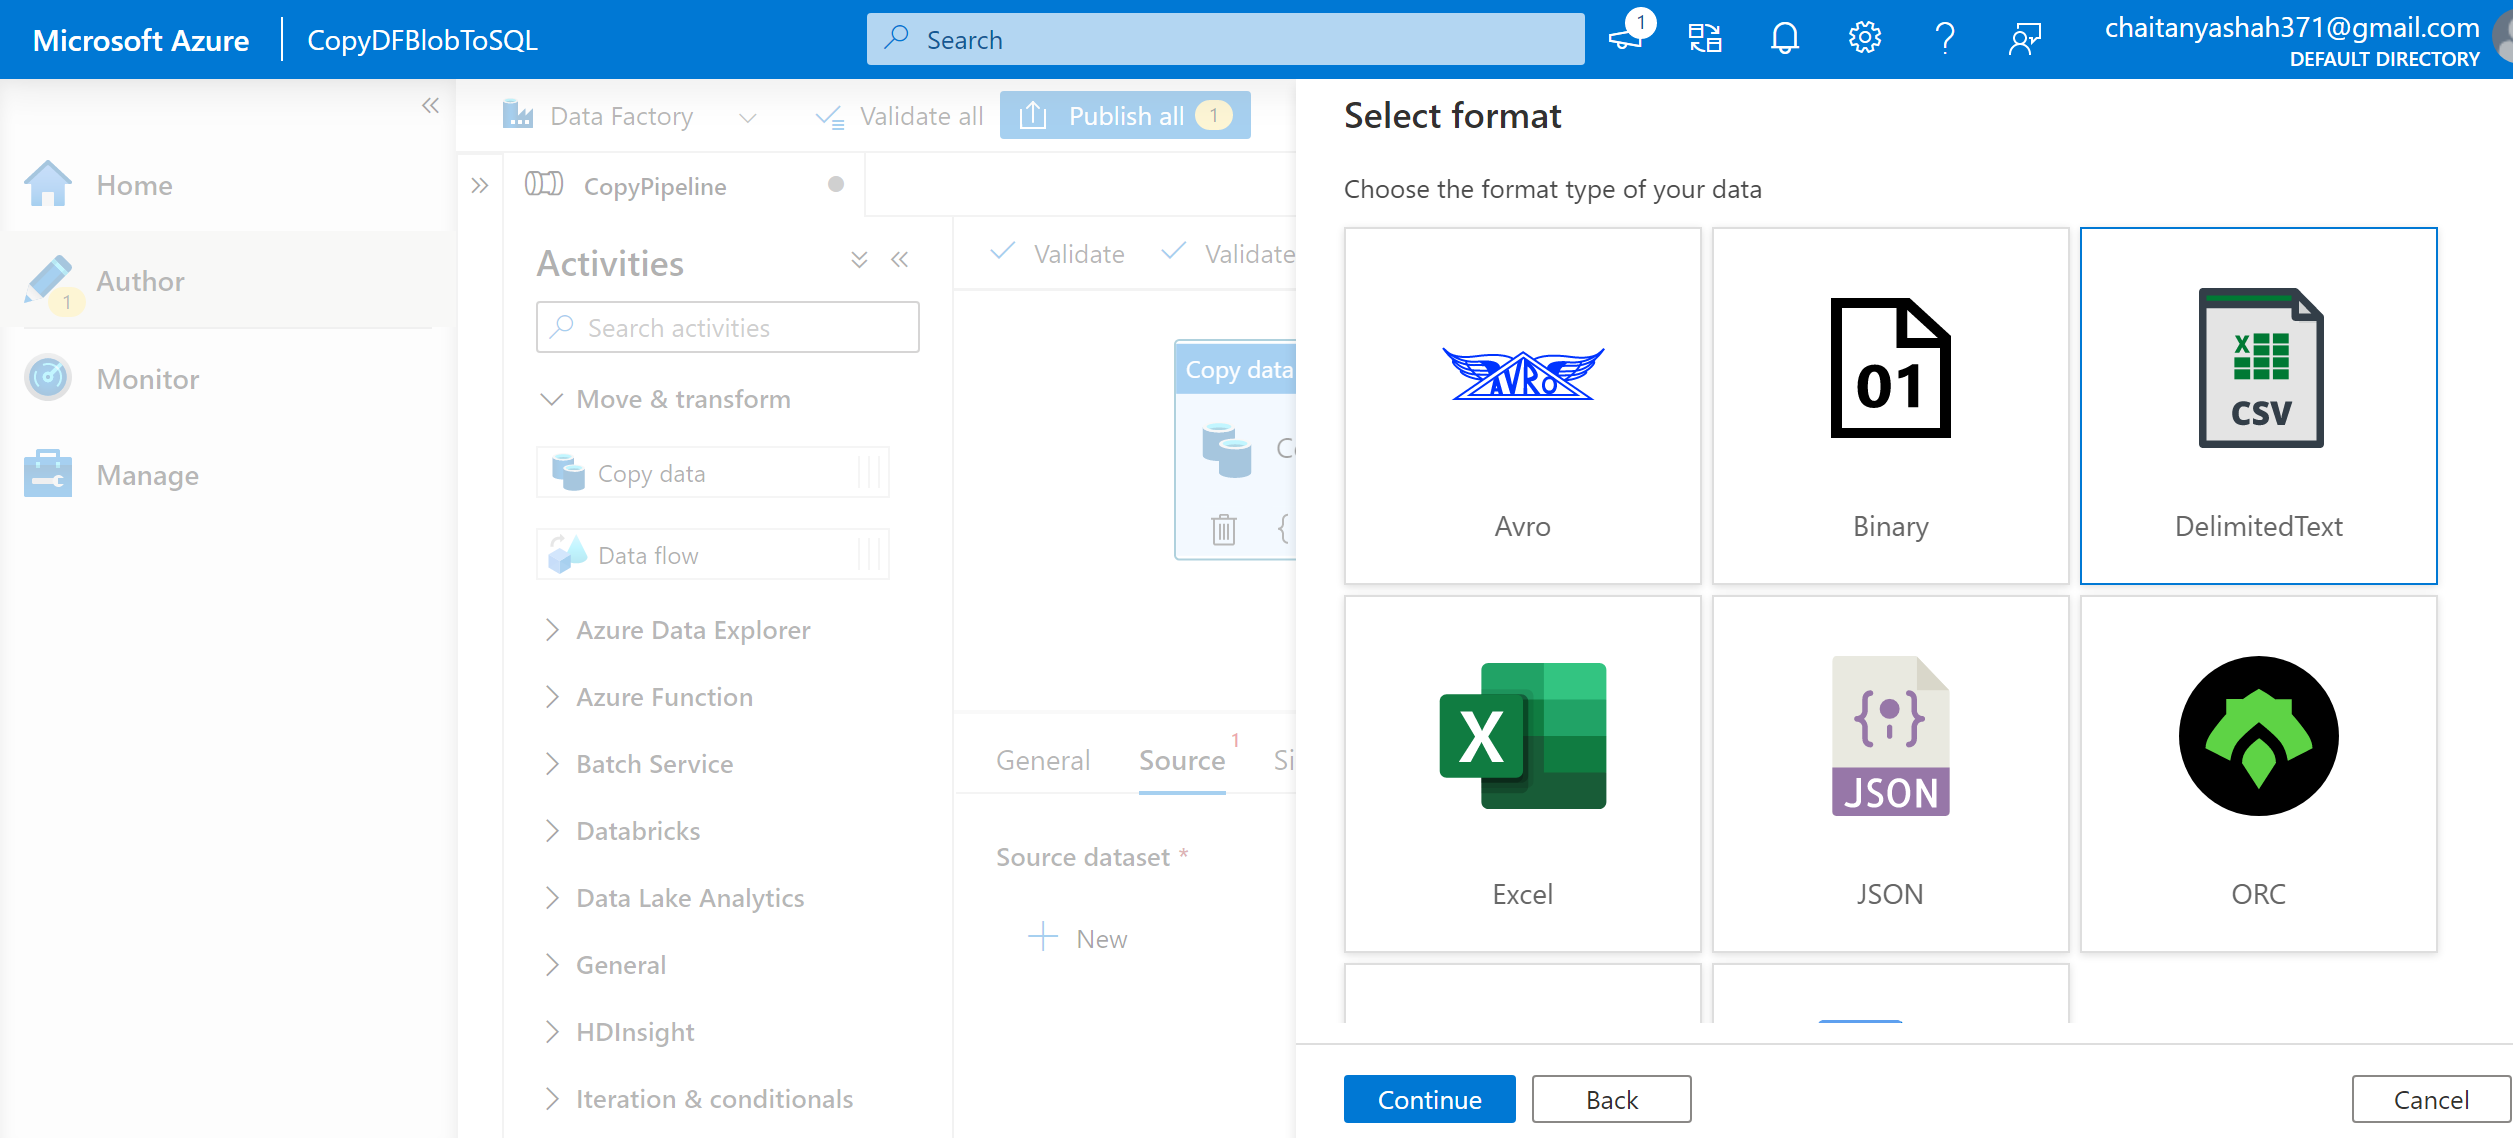Select the Copy data activity
2513x1138 pixels.
pos(712,473)
